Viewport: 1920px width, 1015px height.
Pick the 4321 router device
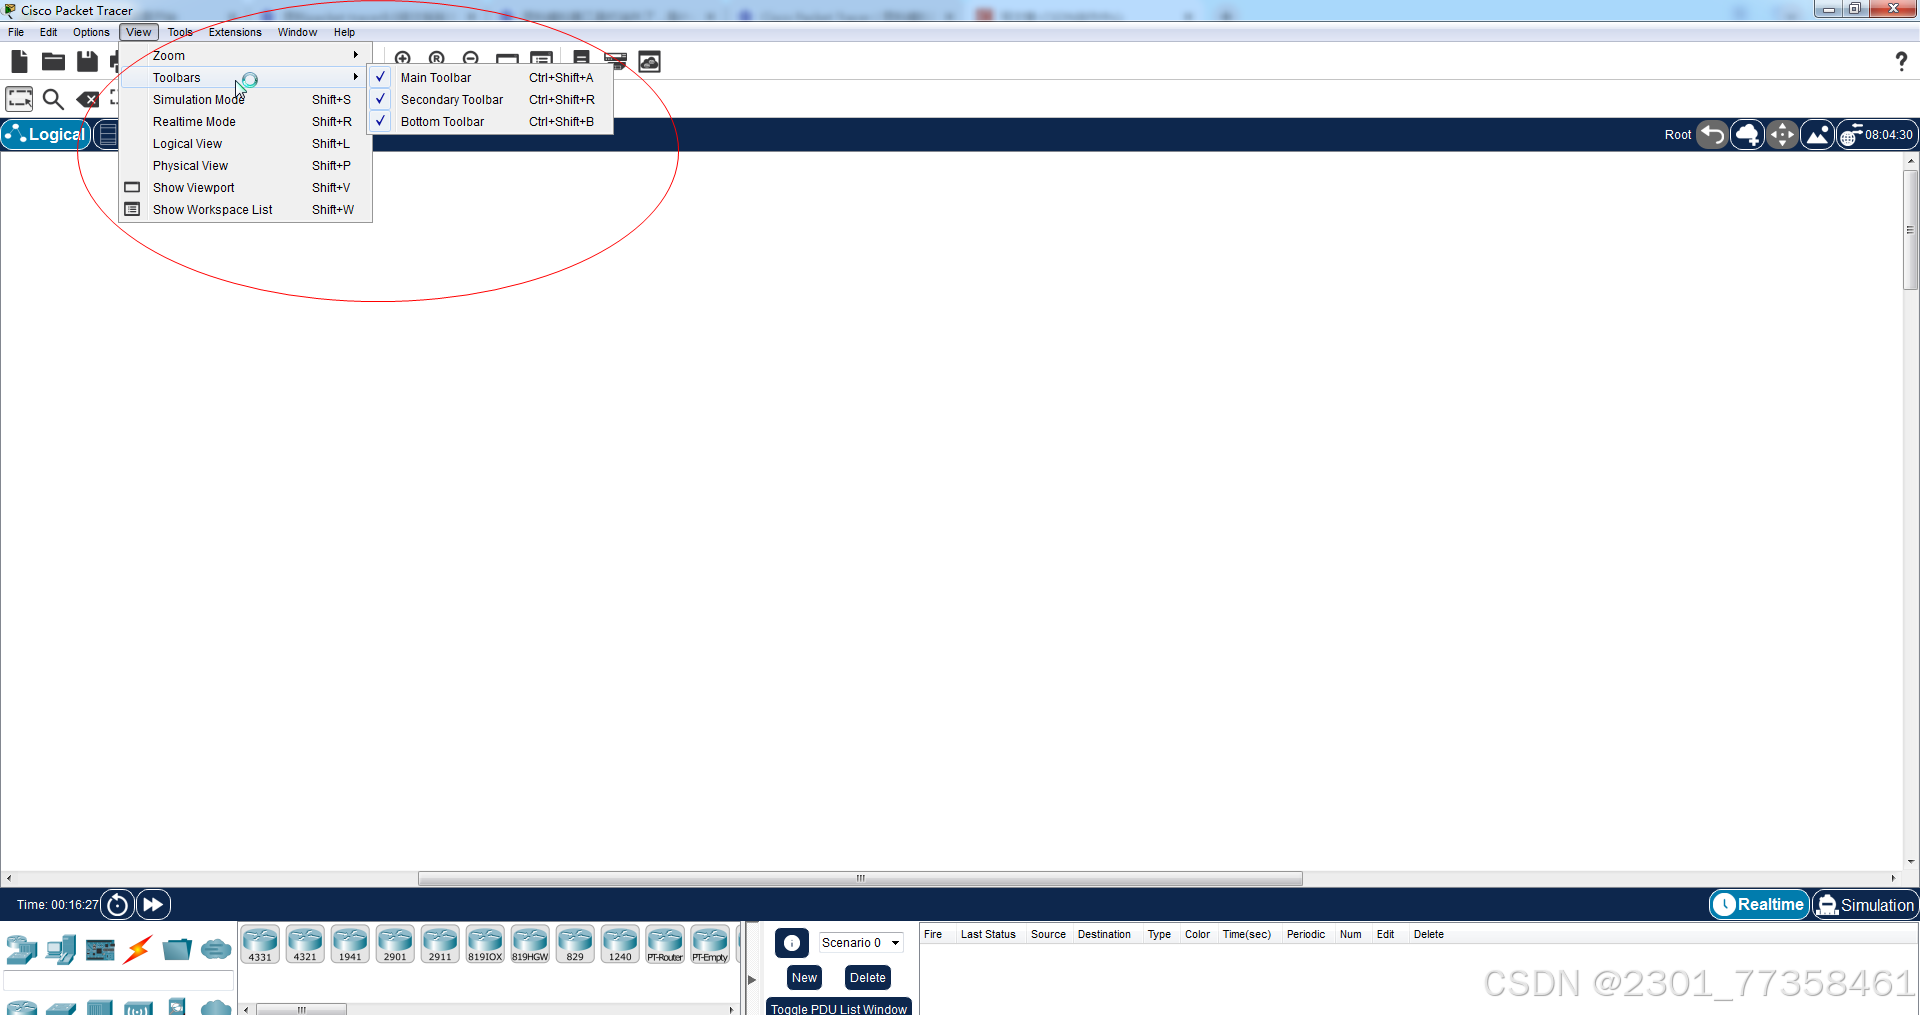click(305, 944)
